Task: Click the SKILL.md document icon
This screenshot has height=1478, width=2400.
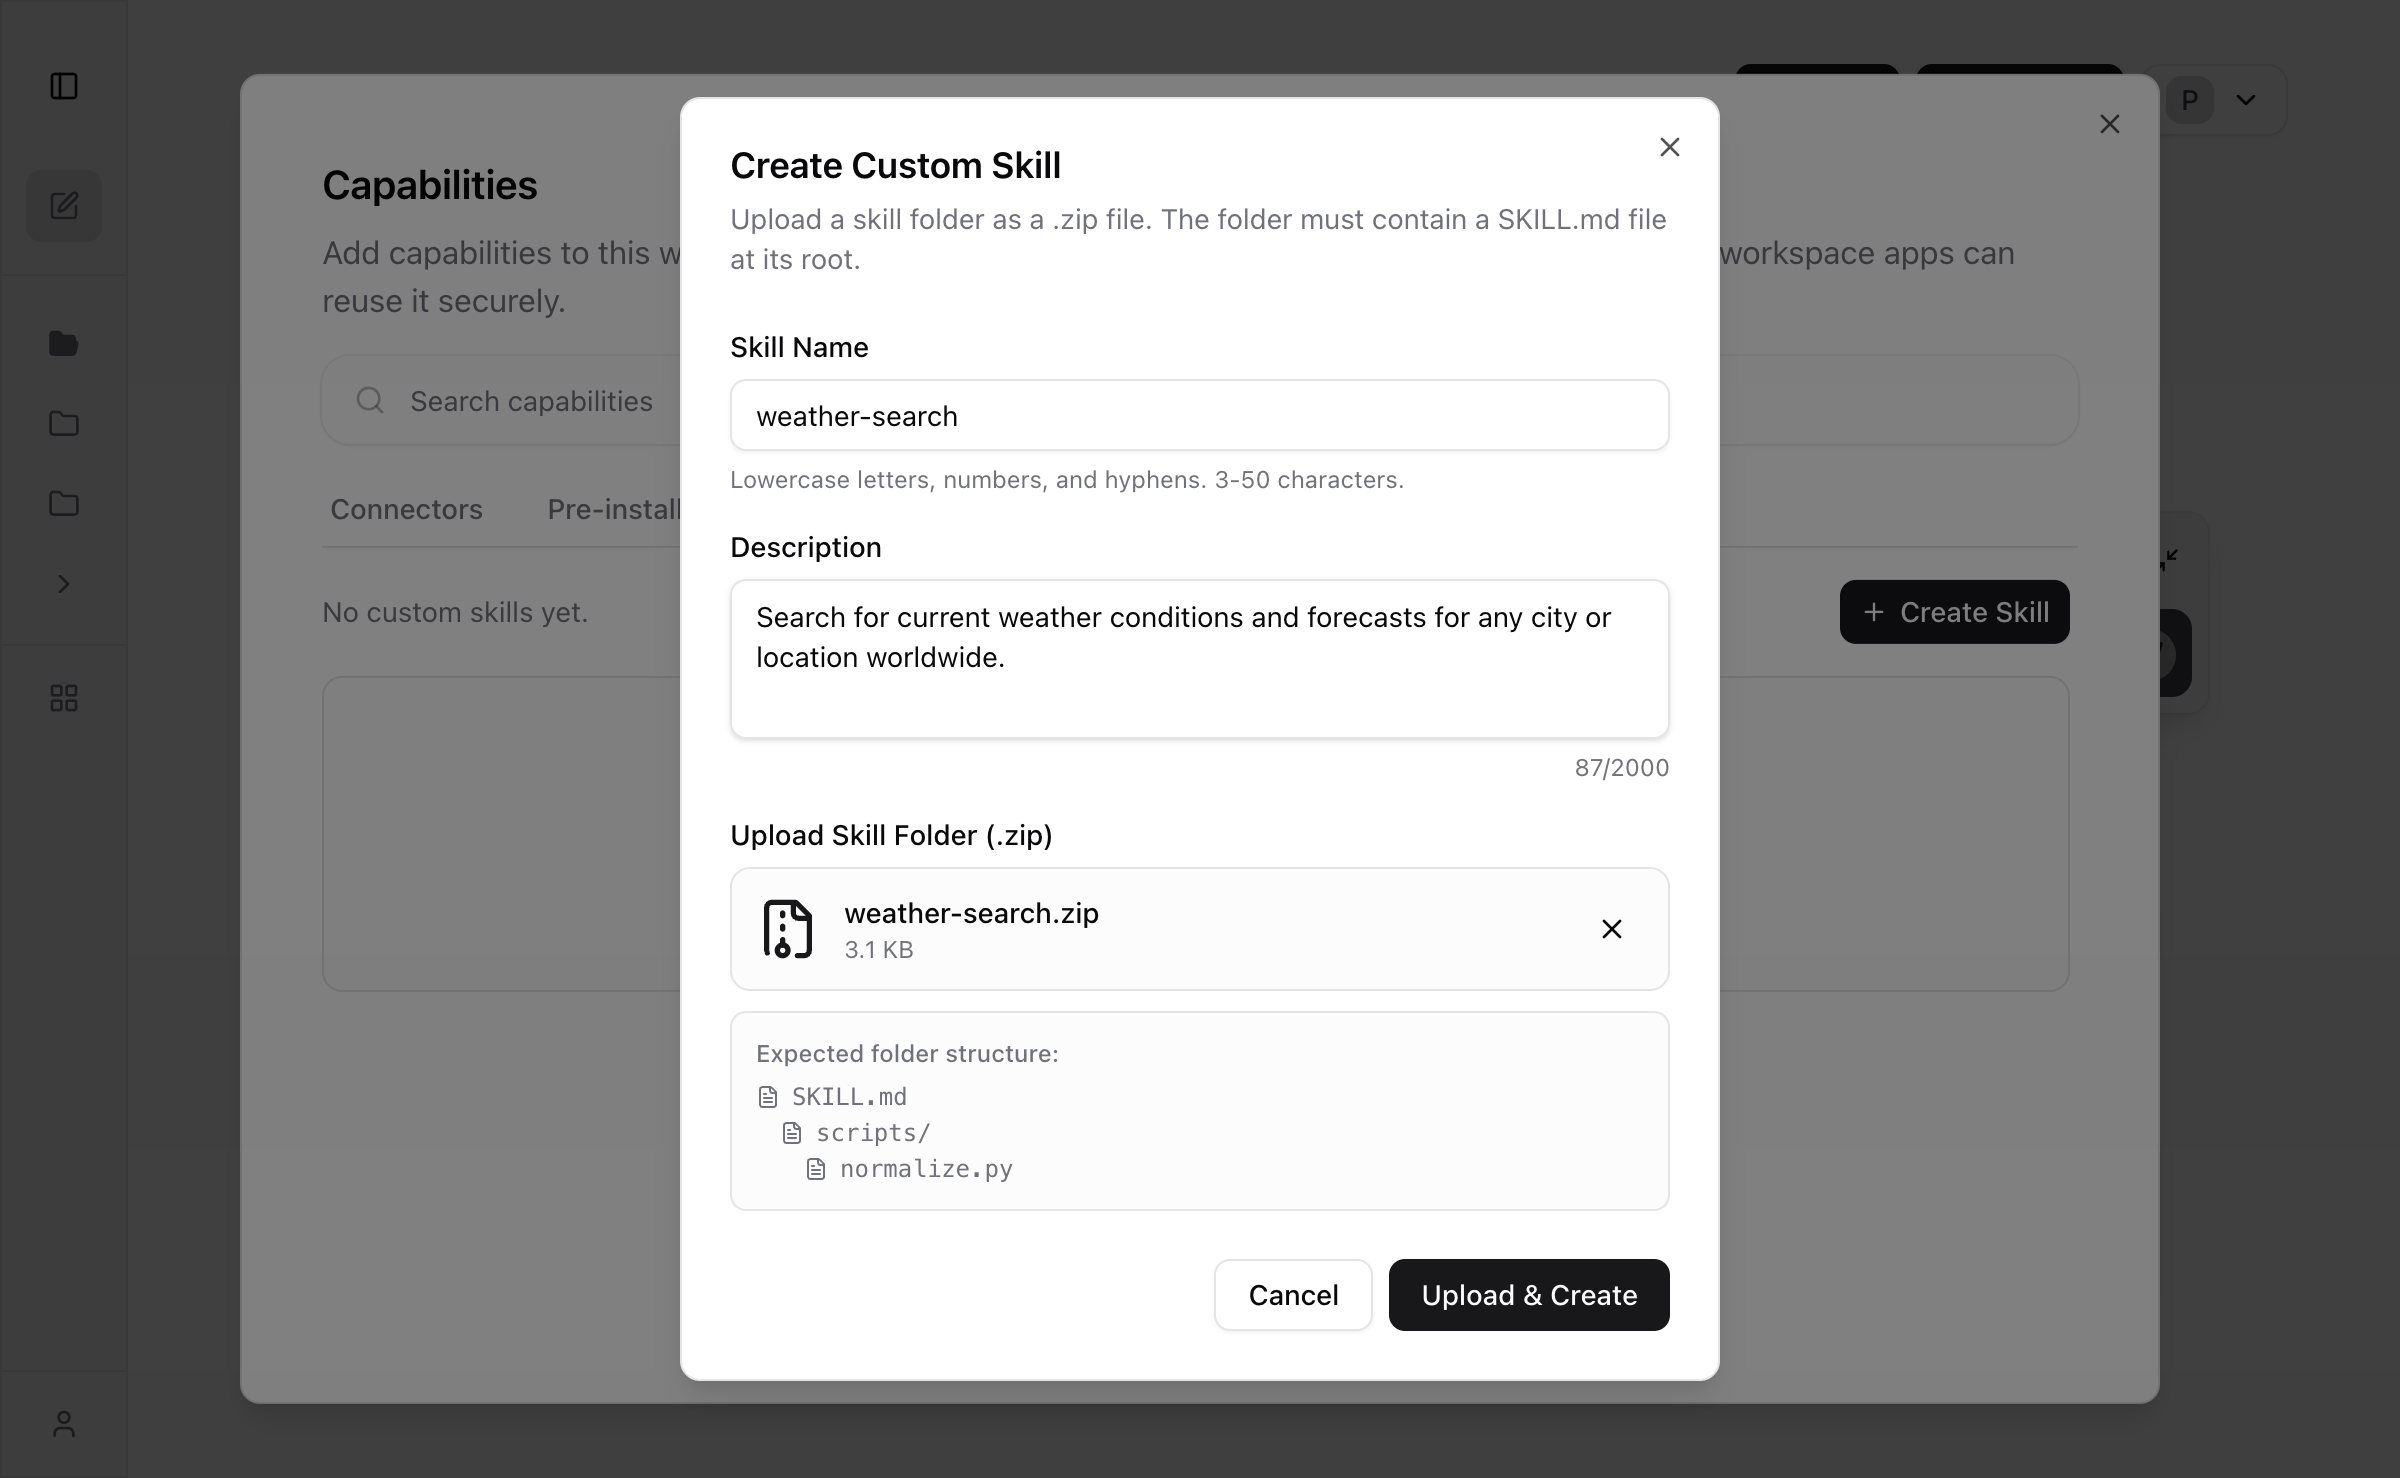Action: 768,1096
